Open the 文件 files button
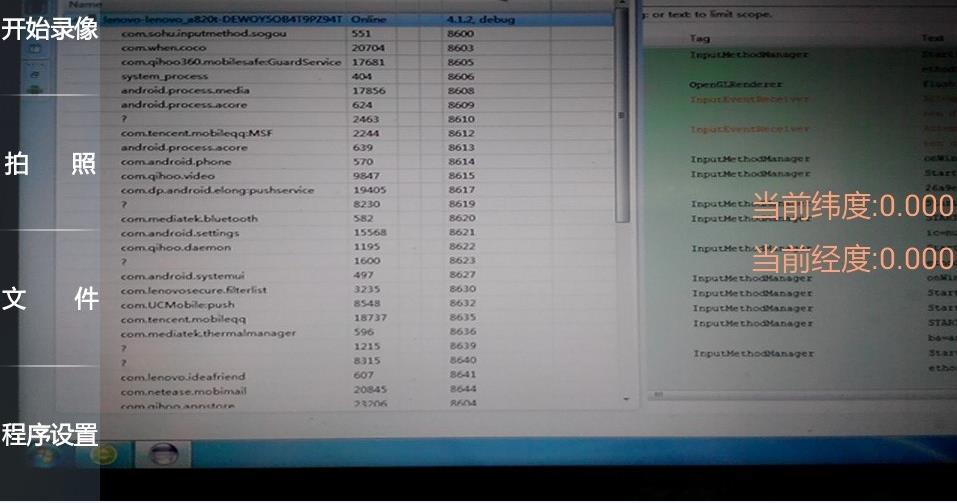This screenshot has width=957, height=503. (49, 299)
